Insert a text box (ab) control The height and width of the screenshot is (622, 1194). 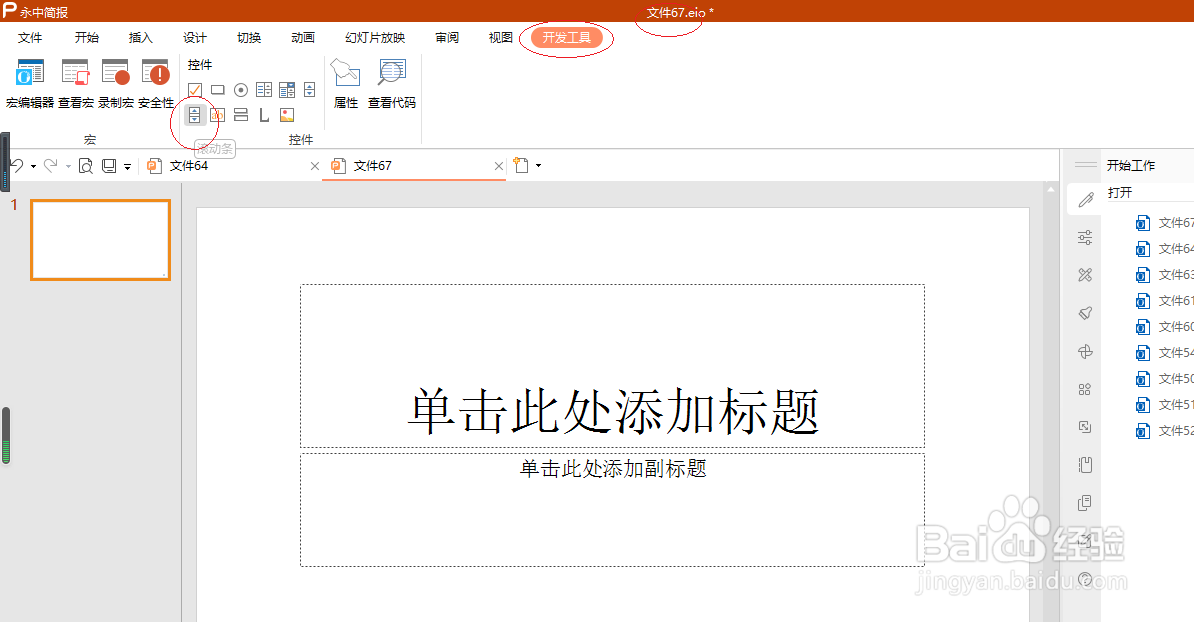217,114
